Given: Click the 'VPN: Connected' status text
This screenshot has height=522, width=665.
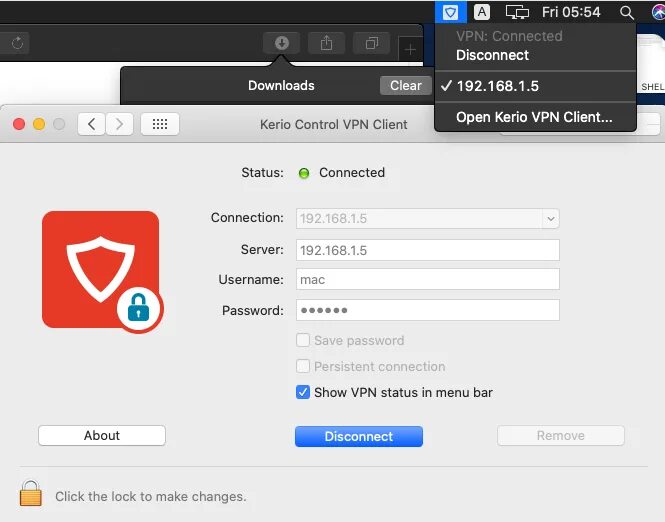Looking at the screenshot, I should 509,36.
